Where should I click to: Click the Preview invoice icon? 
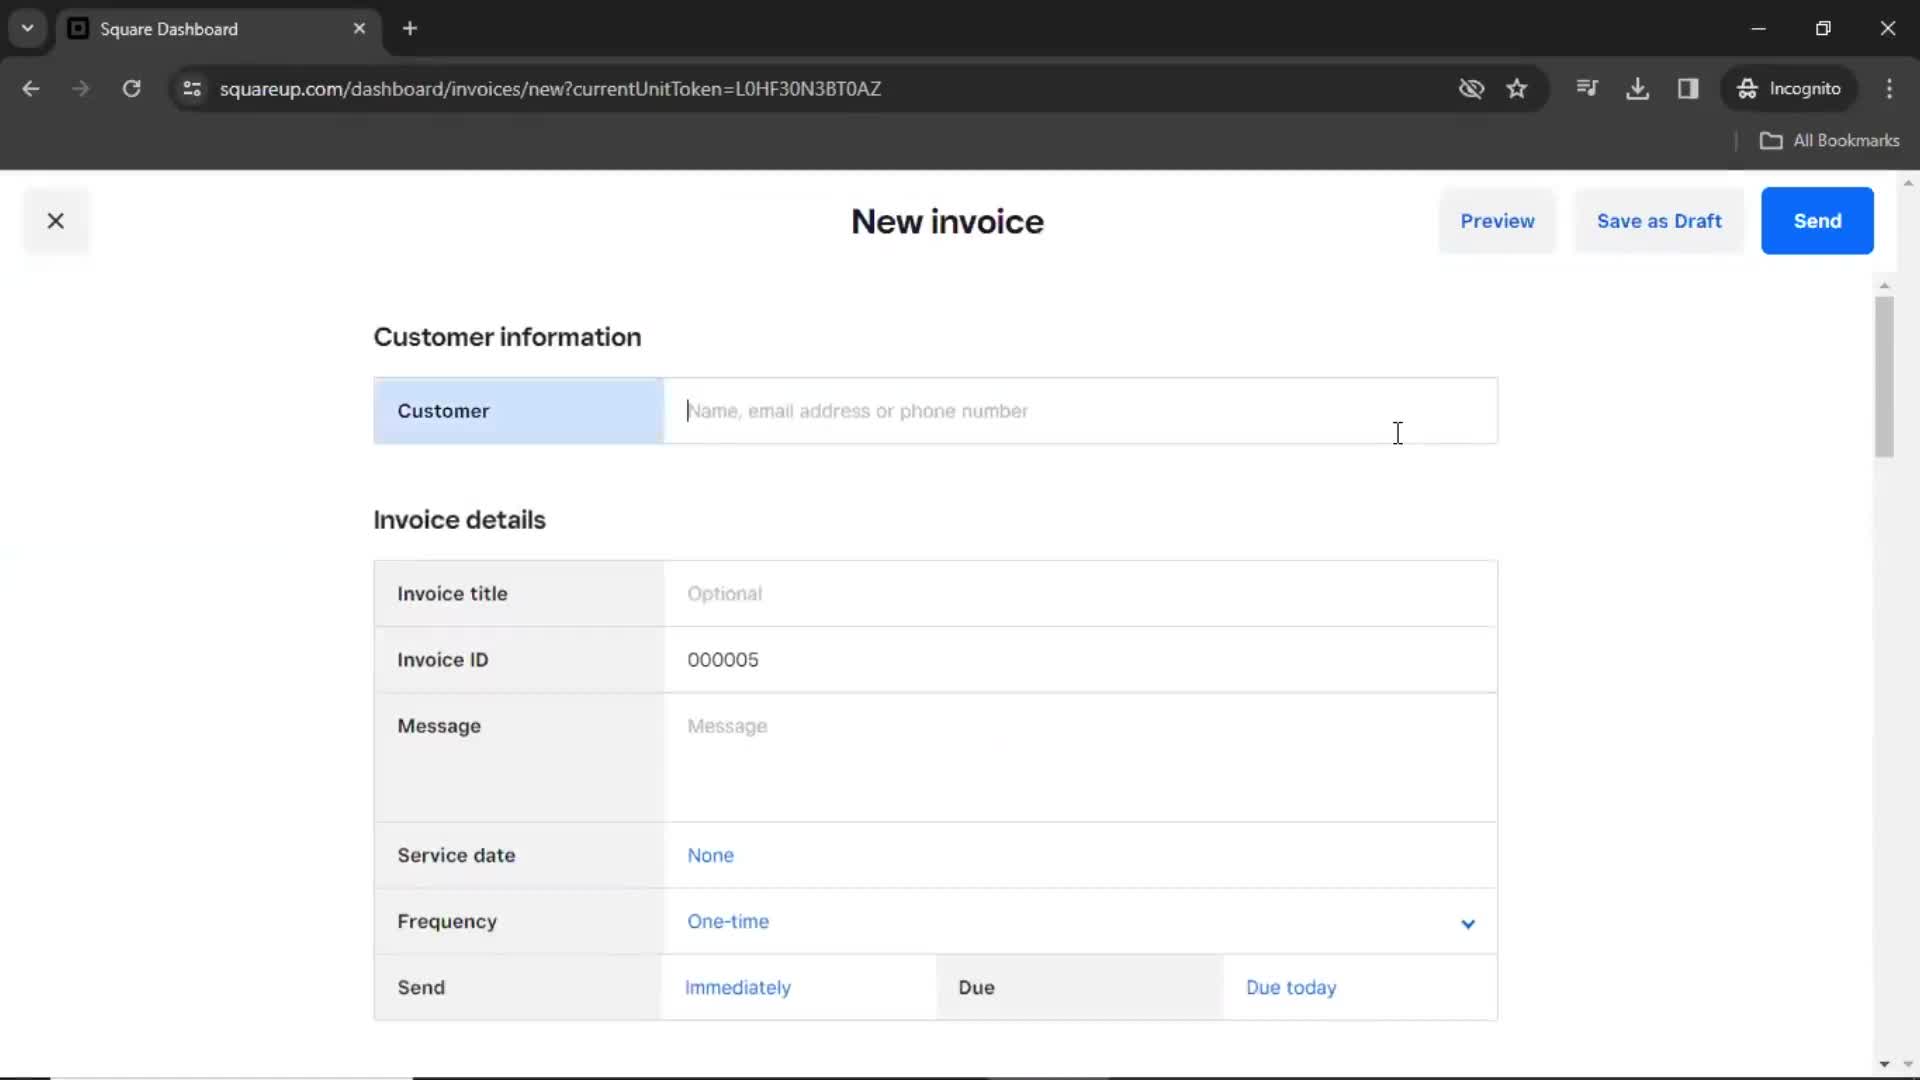pos(1497,222)
